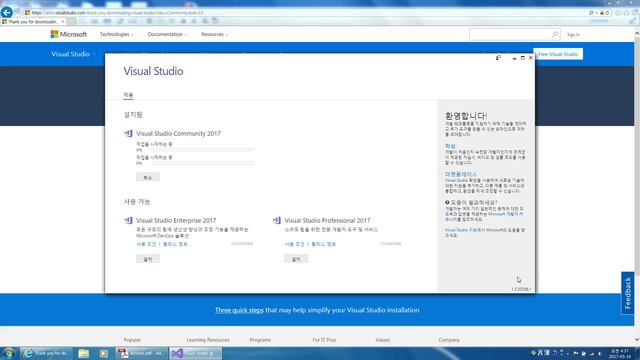Click the Visual Studio Community 2017 product icon
The height and width of the screenshot is (360, 640).
(129, 133)
